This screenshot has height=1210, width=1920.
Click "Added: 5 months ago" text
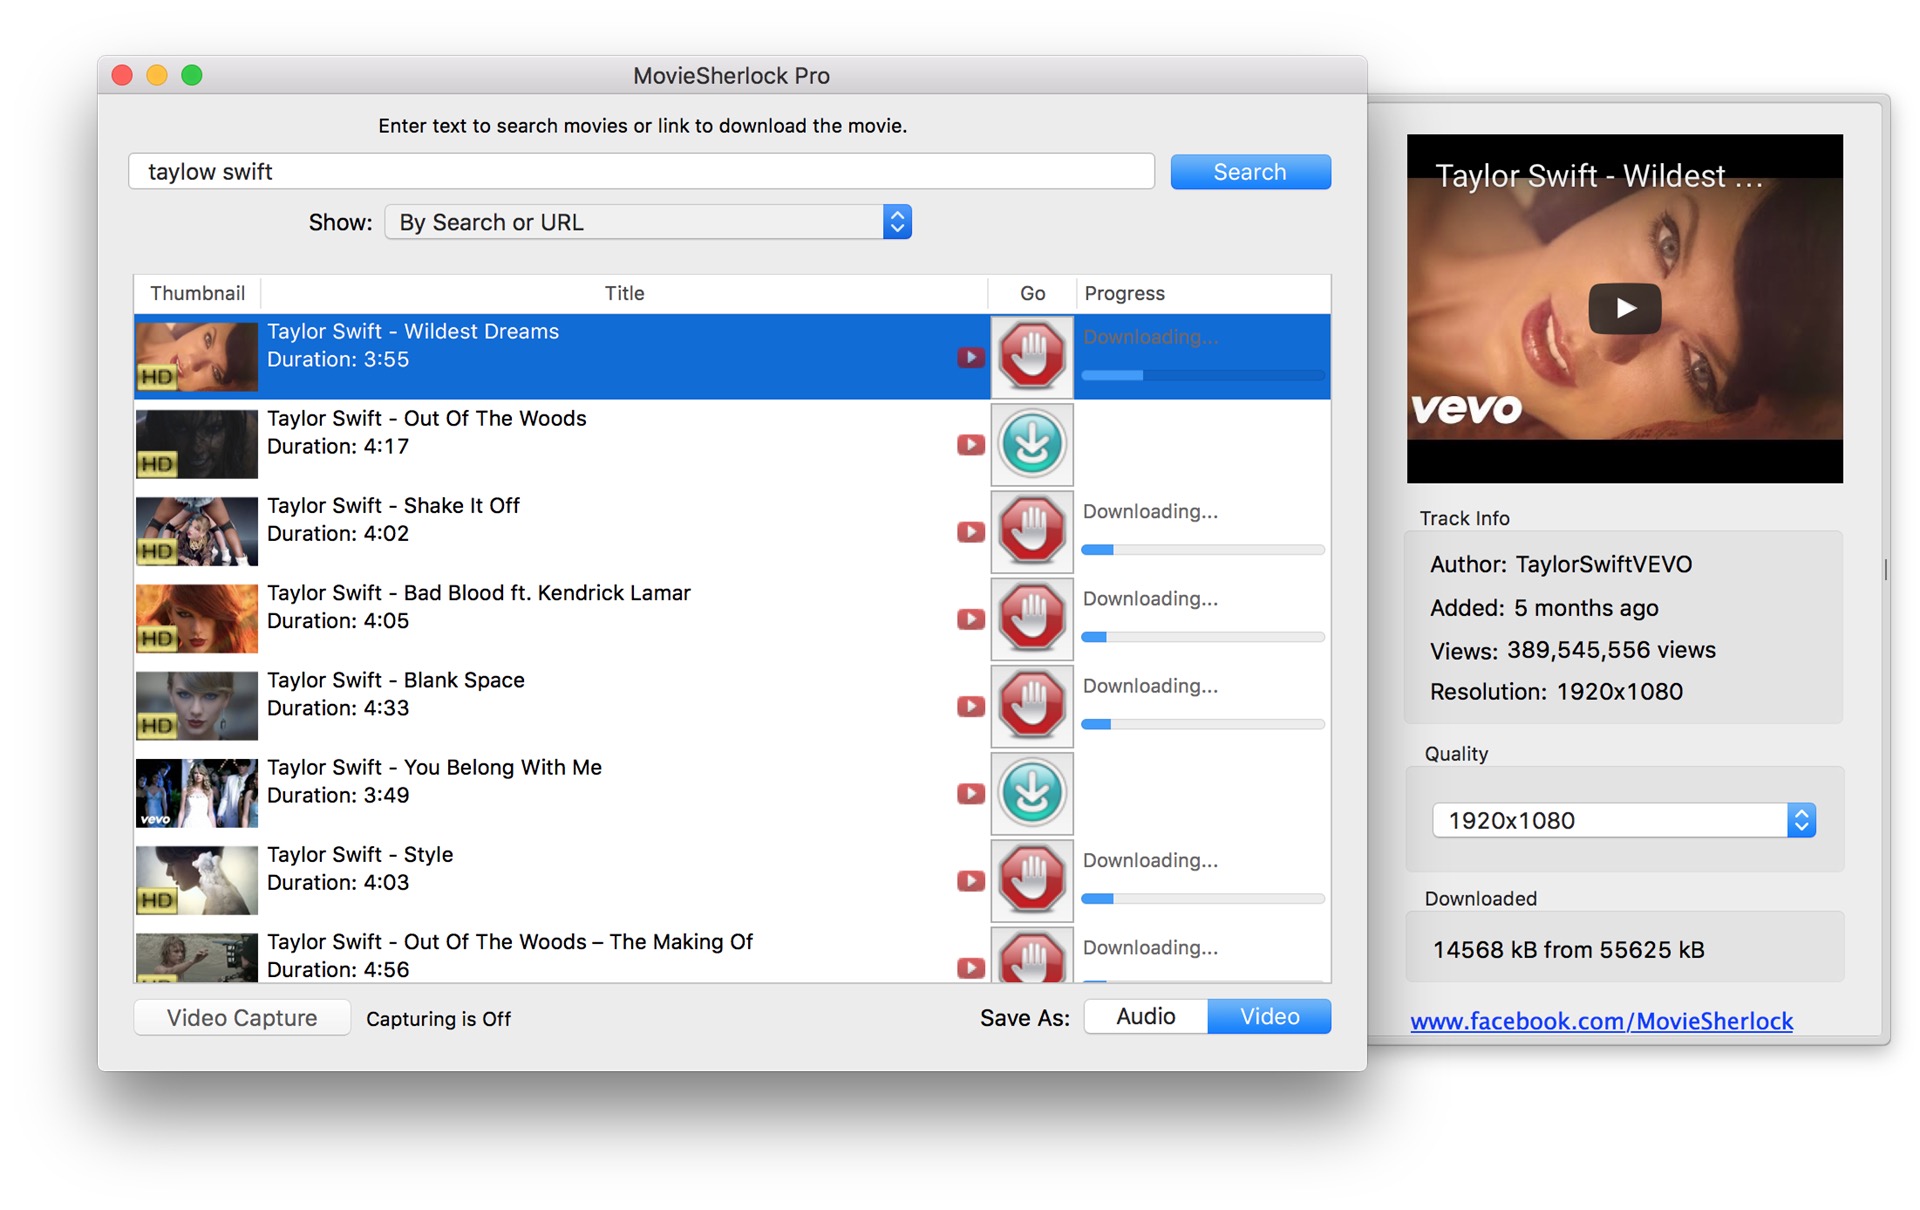(1544, 607)
